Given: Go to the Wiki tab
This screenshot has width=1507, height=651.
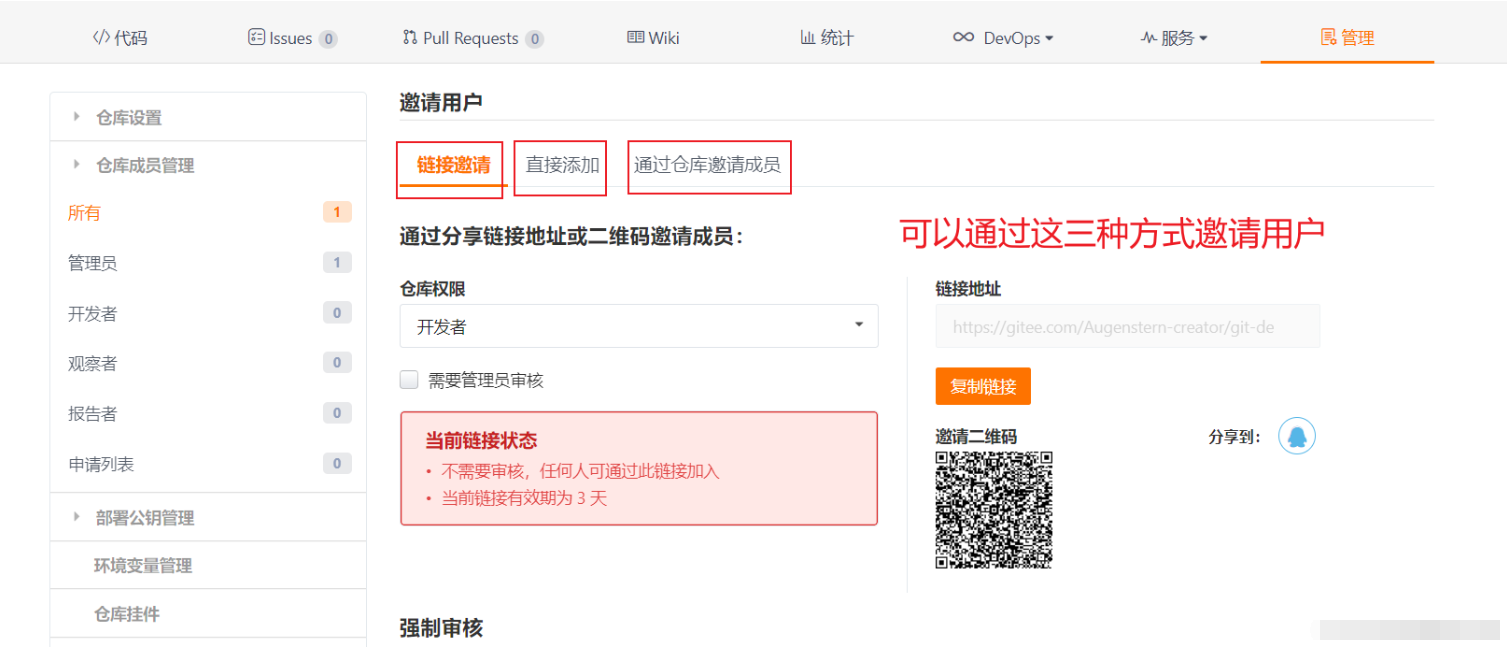Looking at the screenshot, I should tap(653, 38).
